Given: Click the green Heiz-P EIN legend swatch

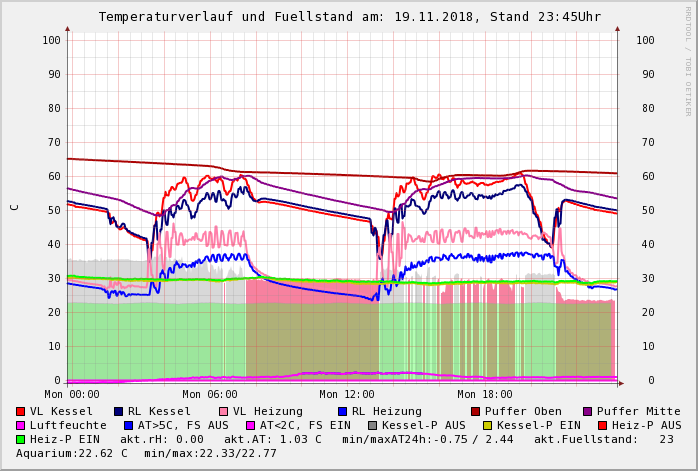Looking at the screenshot, I should tap(21, 439).
